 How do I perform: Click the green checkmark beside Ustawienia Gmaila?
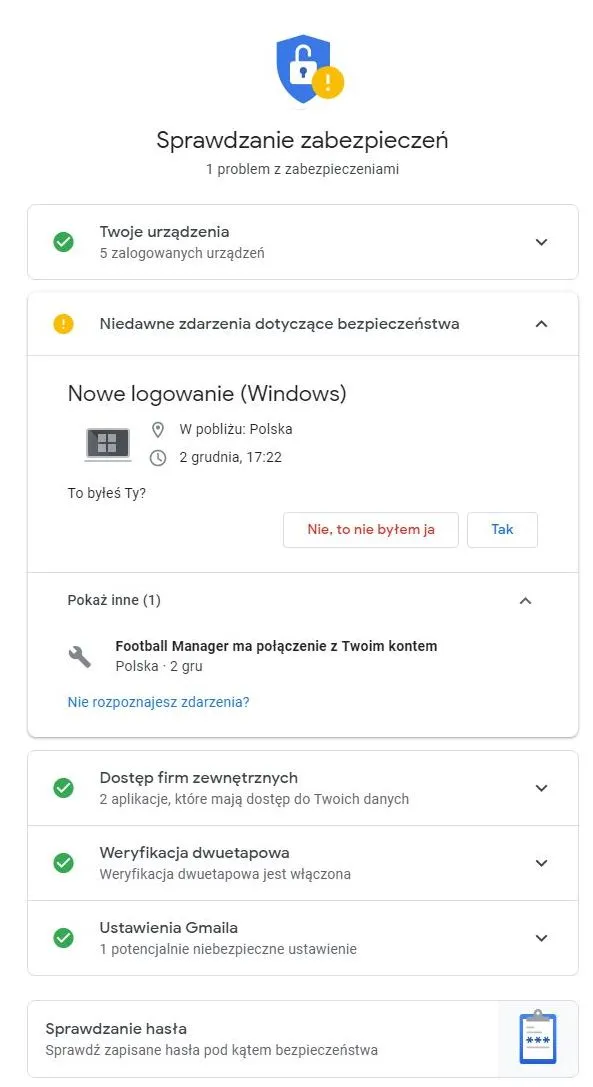(64, 938)
